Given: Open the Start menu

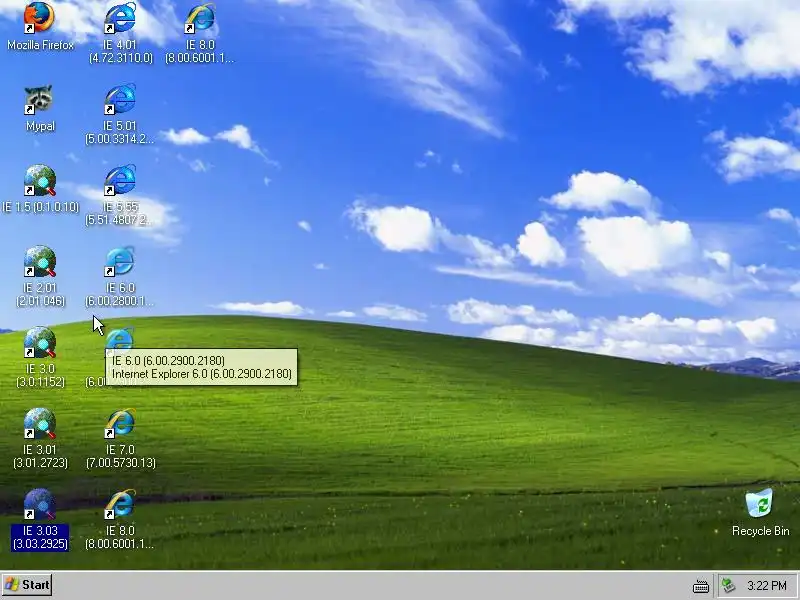Looking at the screenshot, I should coord(27,585).
